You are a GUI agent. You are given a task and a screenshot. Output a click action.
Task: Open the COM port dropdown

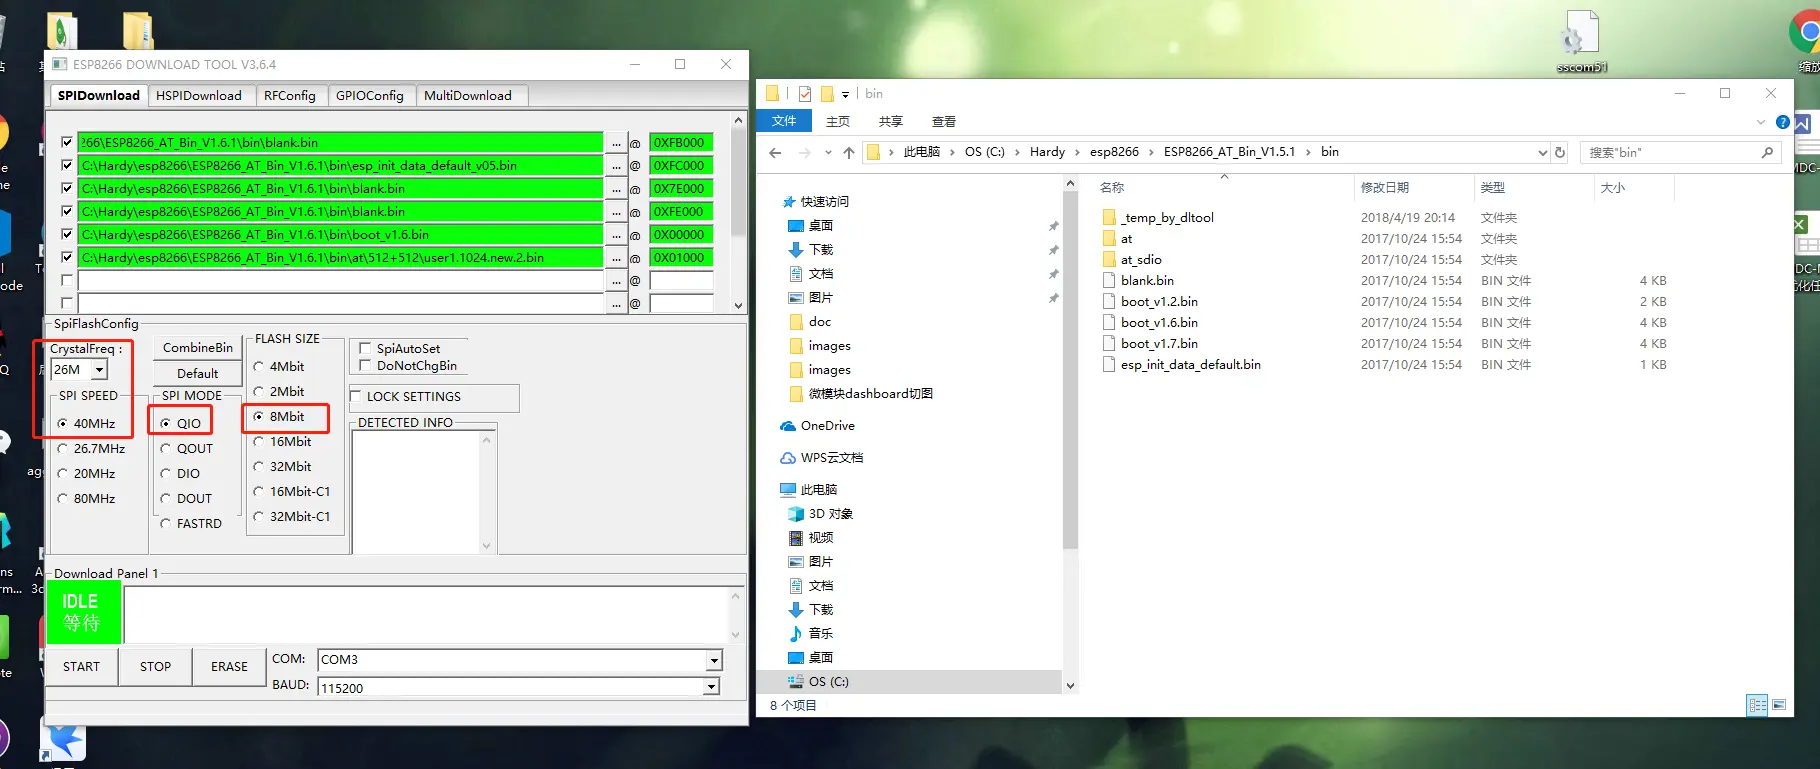714,661
